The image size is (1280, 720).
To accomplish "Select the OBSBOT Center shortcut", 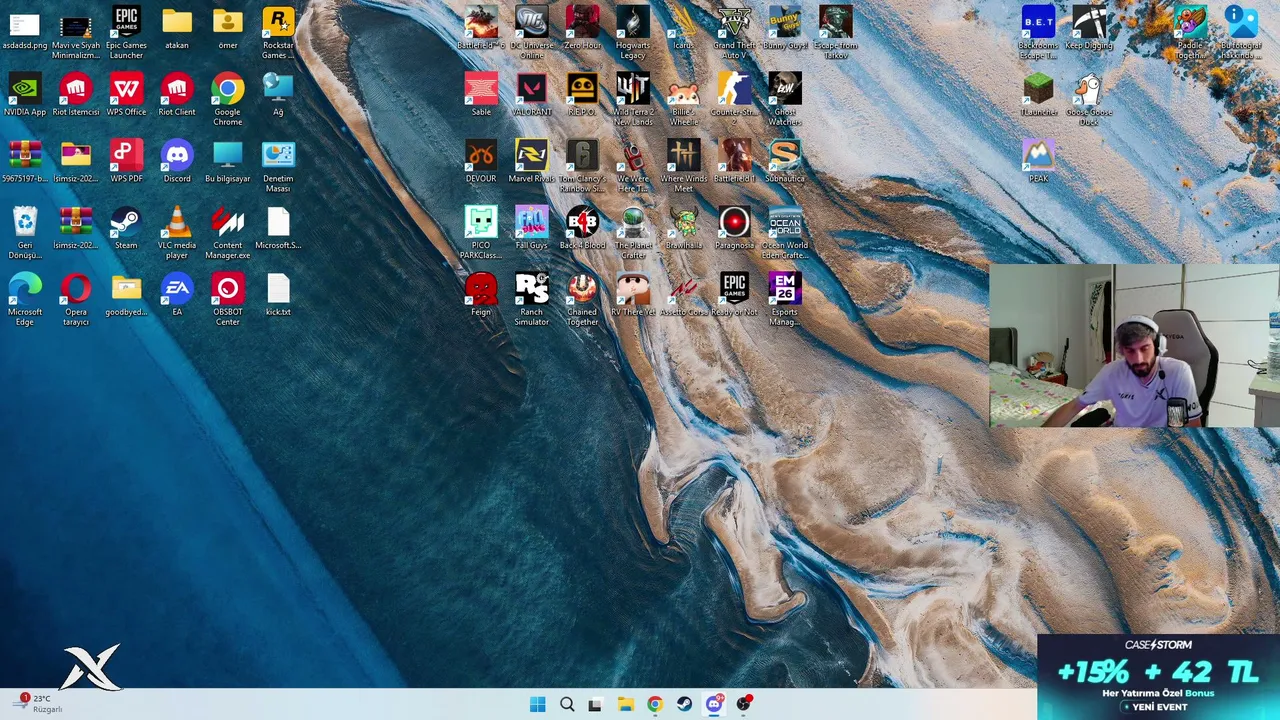I will click(228, 300).
